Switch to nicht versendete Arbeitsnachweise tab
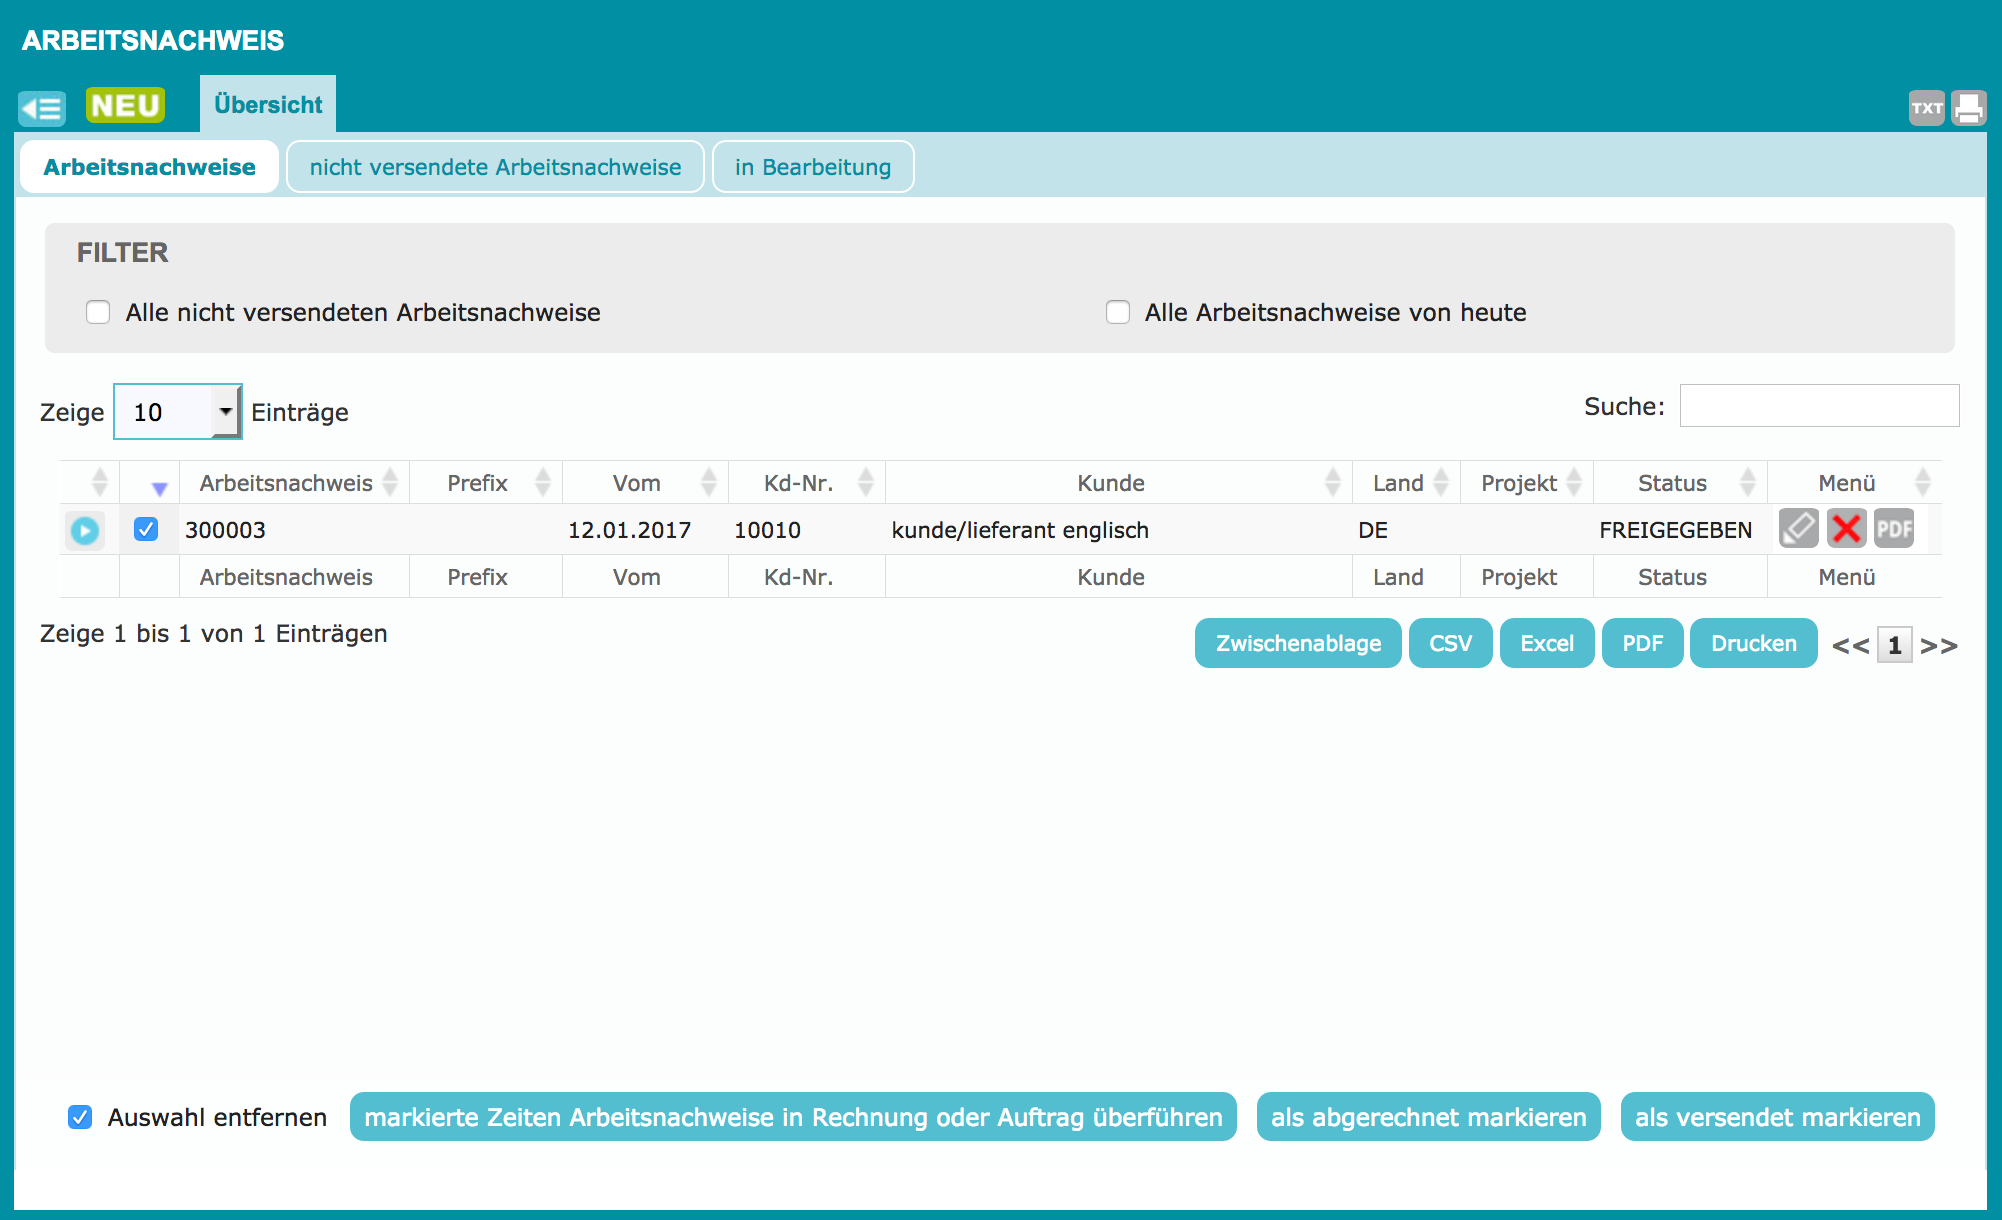 pos(495,167)
